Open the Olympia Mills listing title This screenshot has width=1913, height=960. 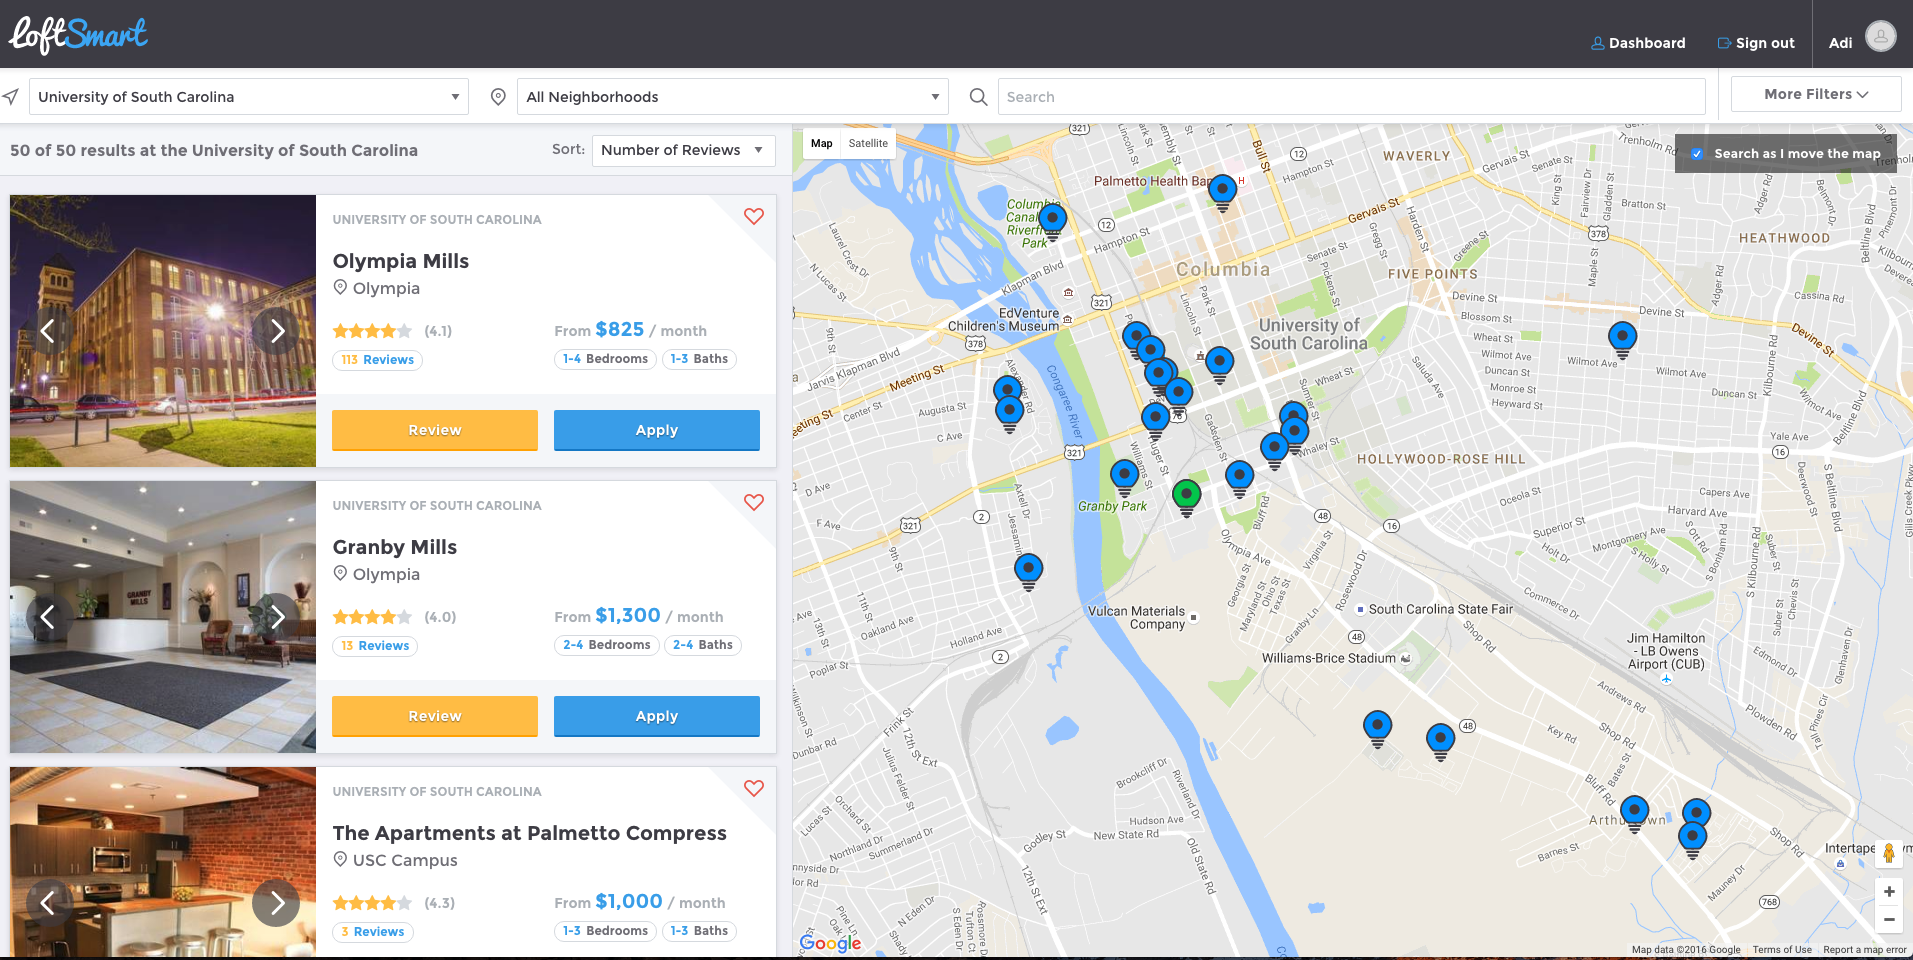point(401,261)
